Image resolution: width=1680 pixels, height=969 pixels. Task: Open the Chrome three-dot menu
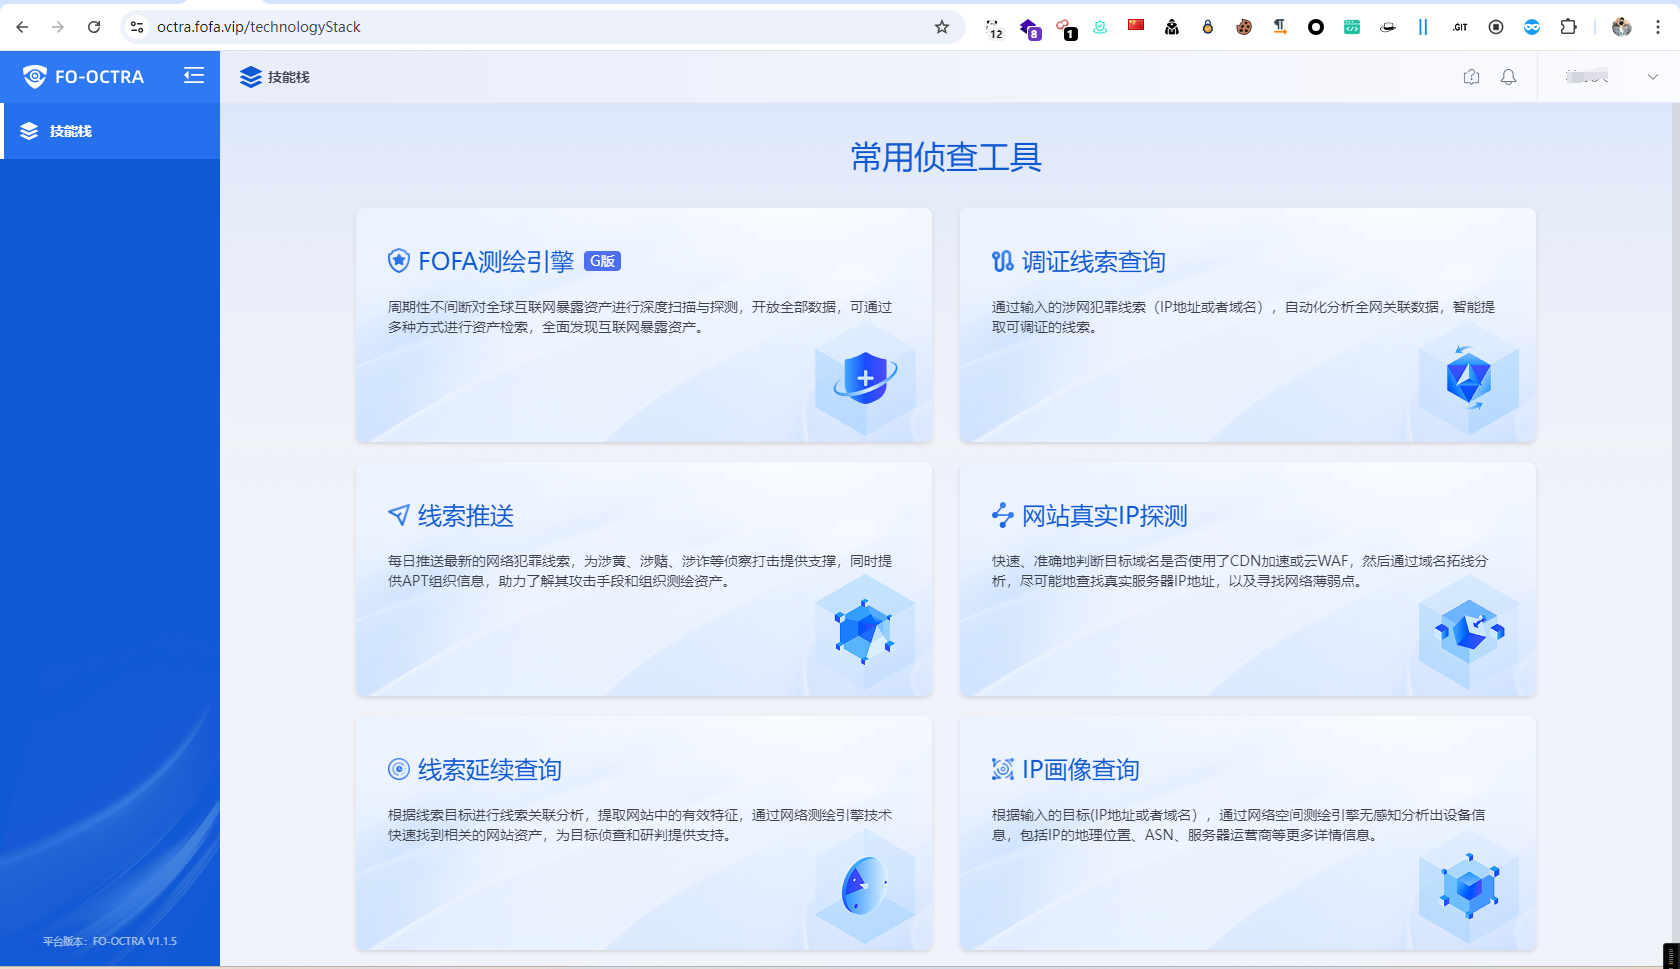tap(1659, 27)
